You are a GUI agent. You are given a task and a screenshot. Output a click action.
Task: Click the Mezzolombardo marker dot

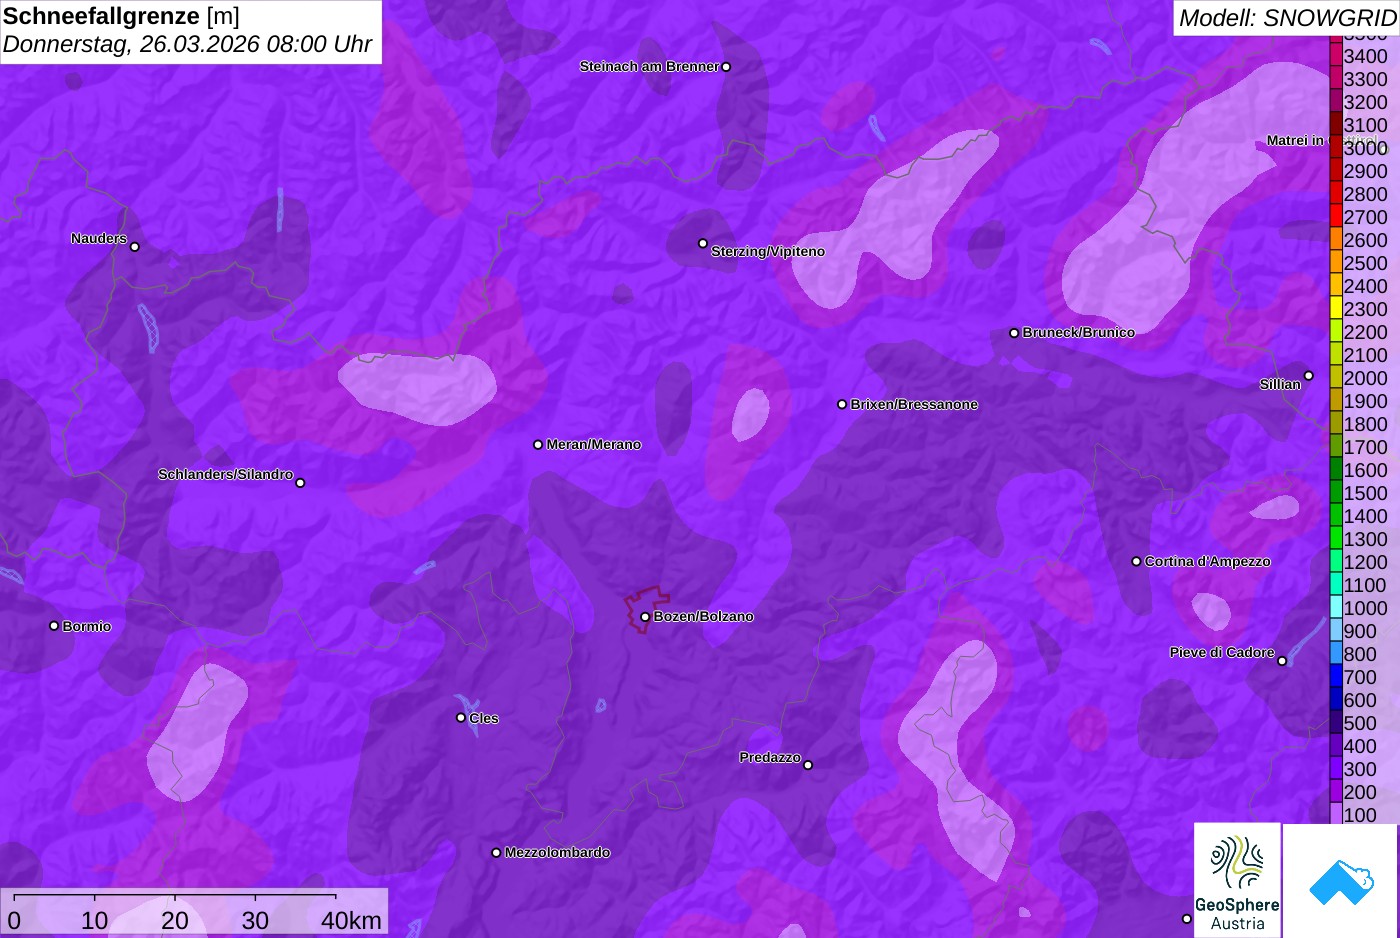point(496,853)
